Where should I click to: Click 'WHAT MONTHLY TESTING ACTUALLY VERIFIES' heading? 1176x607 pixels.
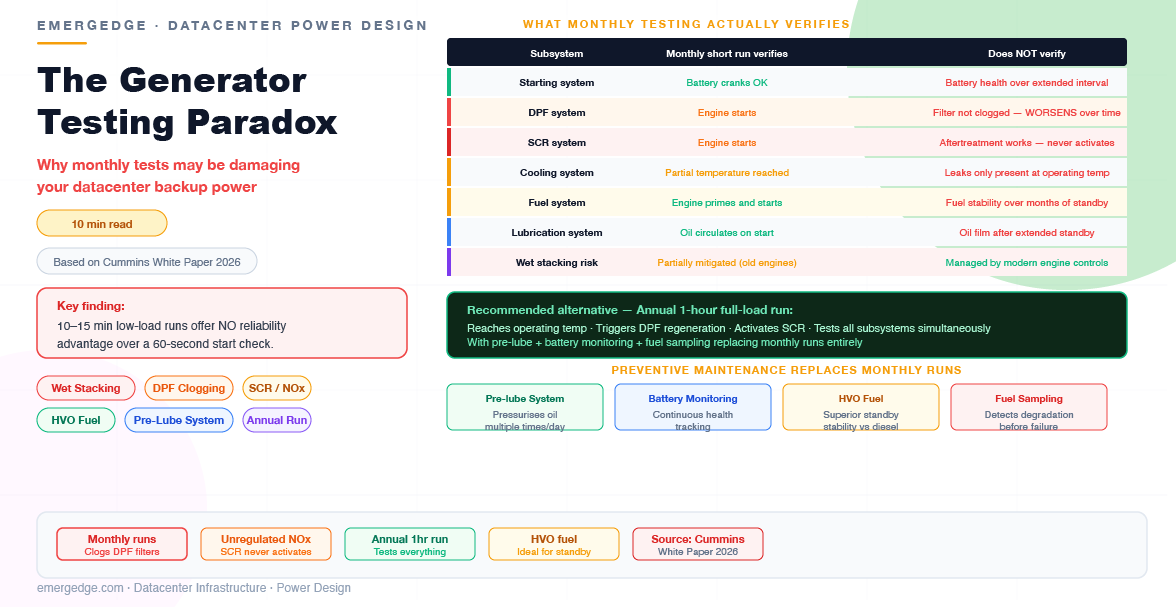686,24
